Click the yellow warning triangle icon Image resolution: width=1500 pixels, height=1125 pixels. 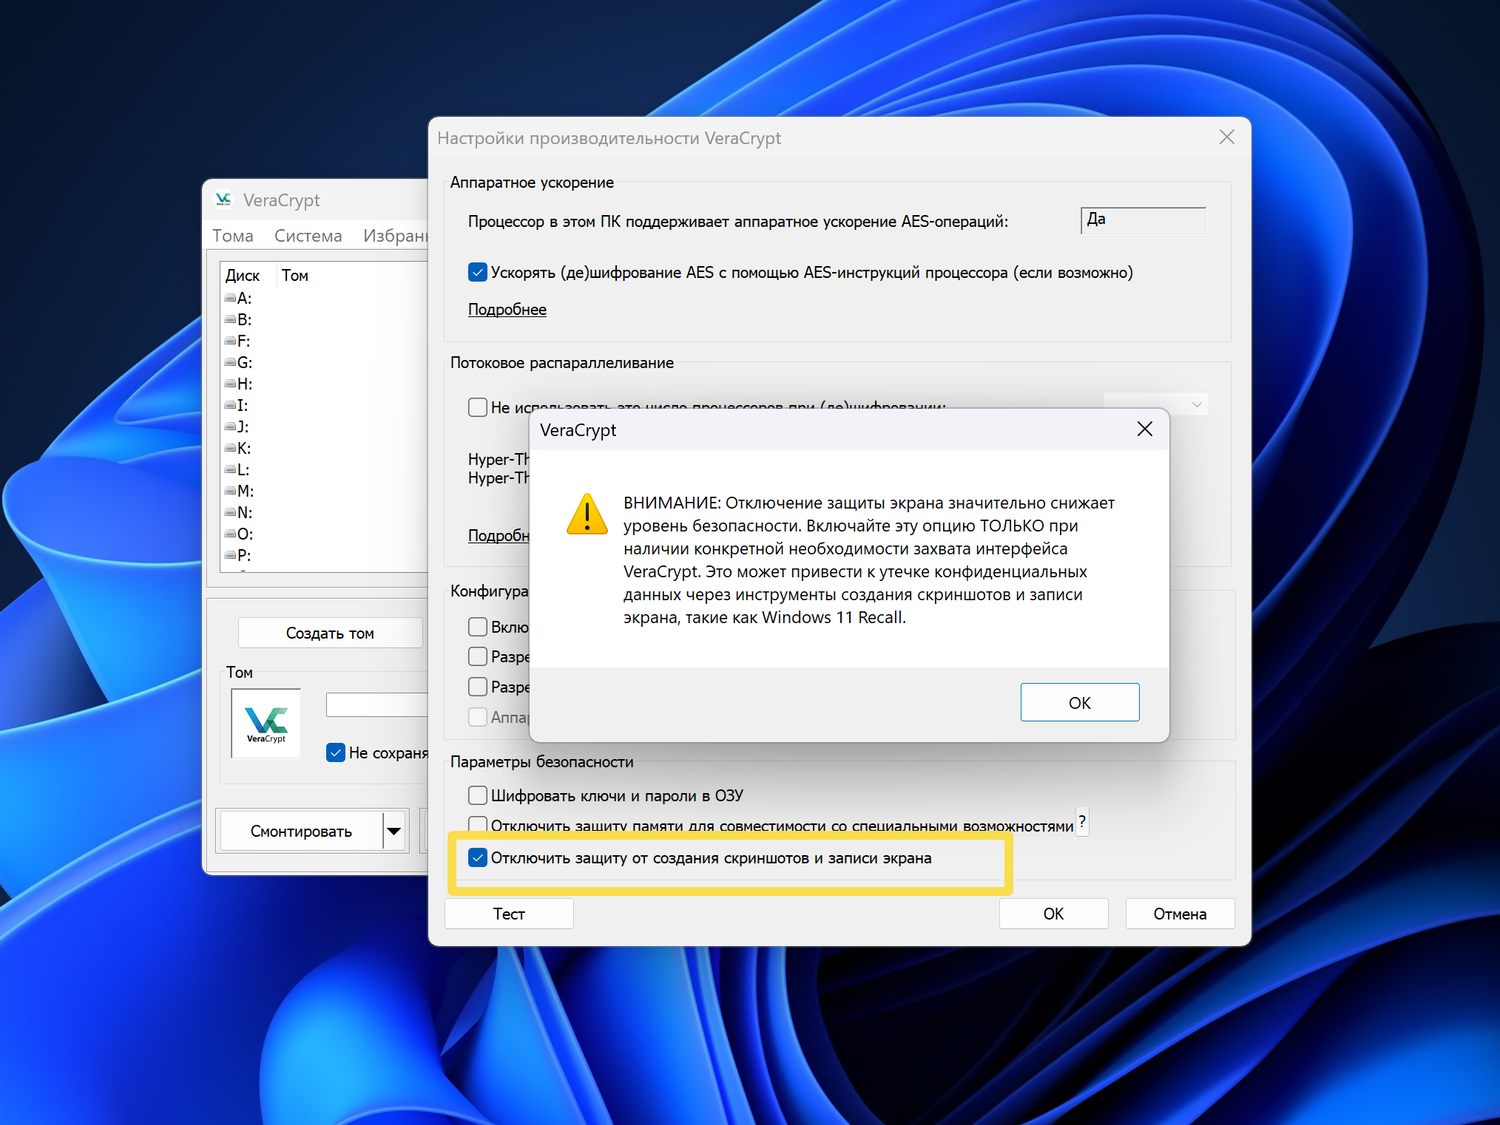click(587, 514)
